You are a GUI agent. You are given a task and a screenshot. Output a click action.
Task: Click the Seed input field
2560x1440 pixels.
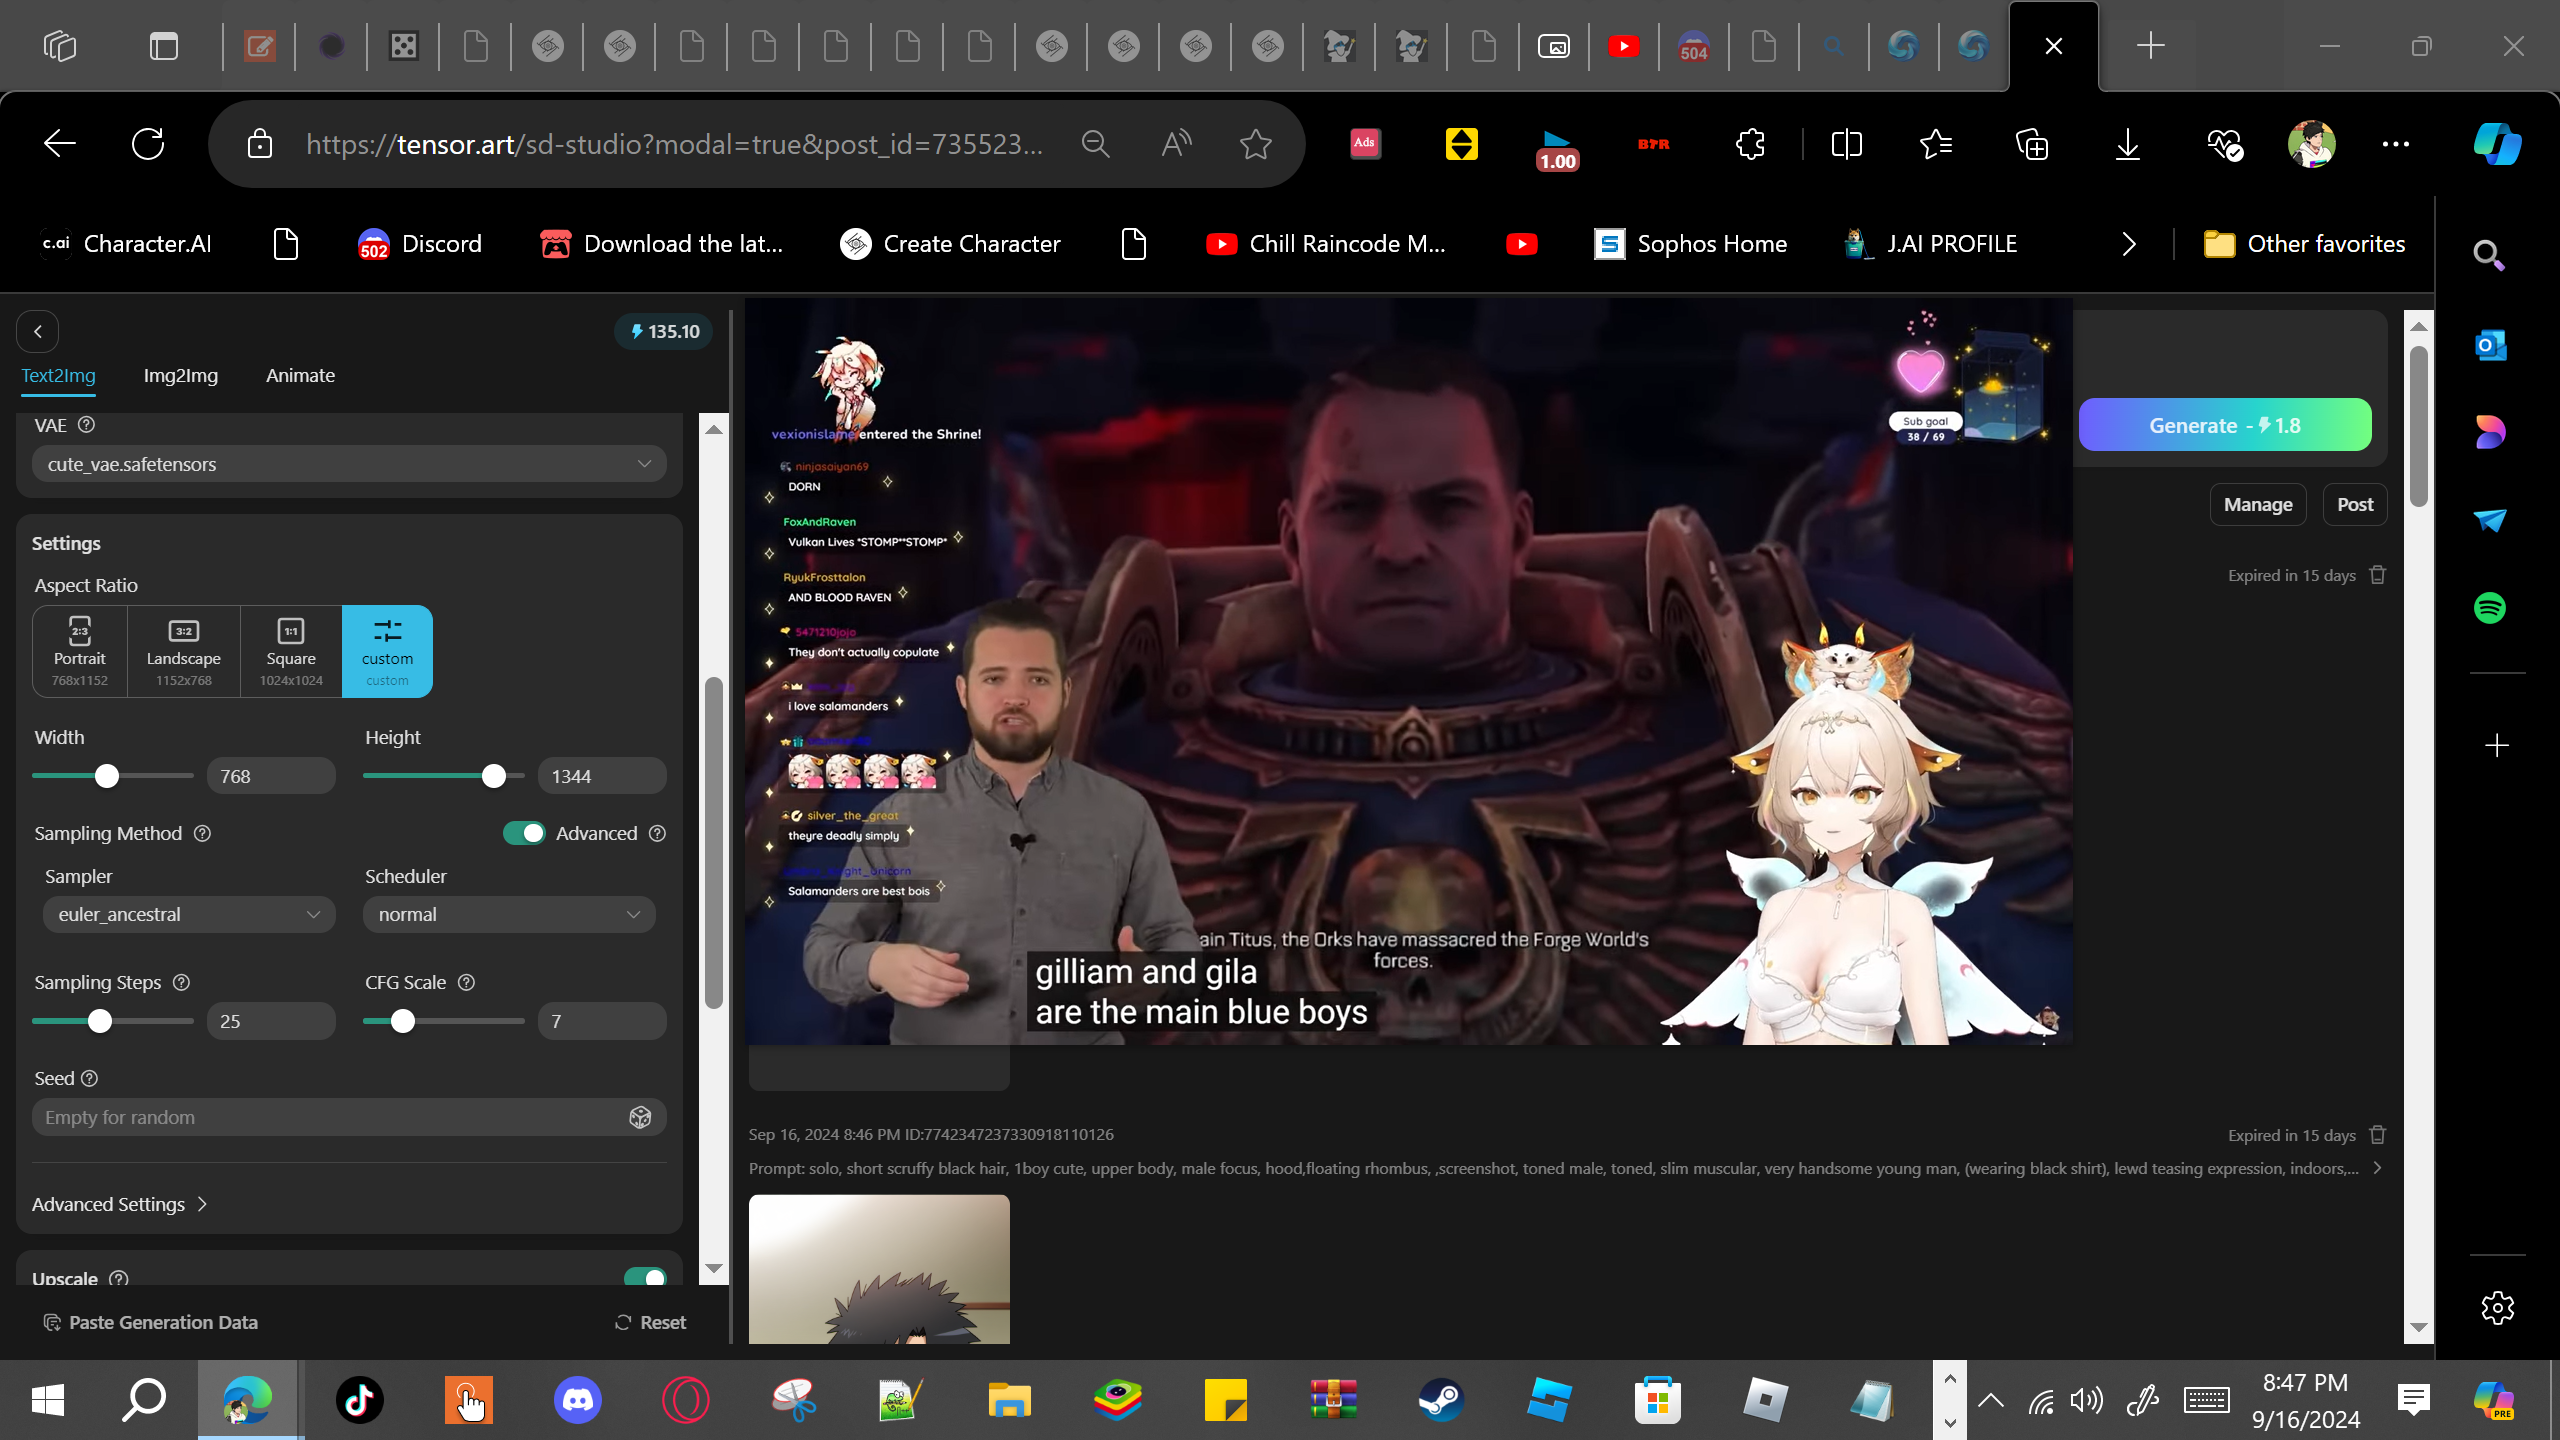coord(349,1117)
